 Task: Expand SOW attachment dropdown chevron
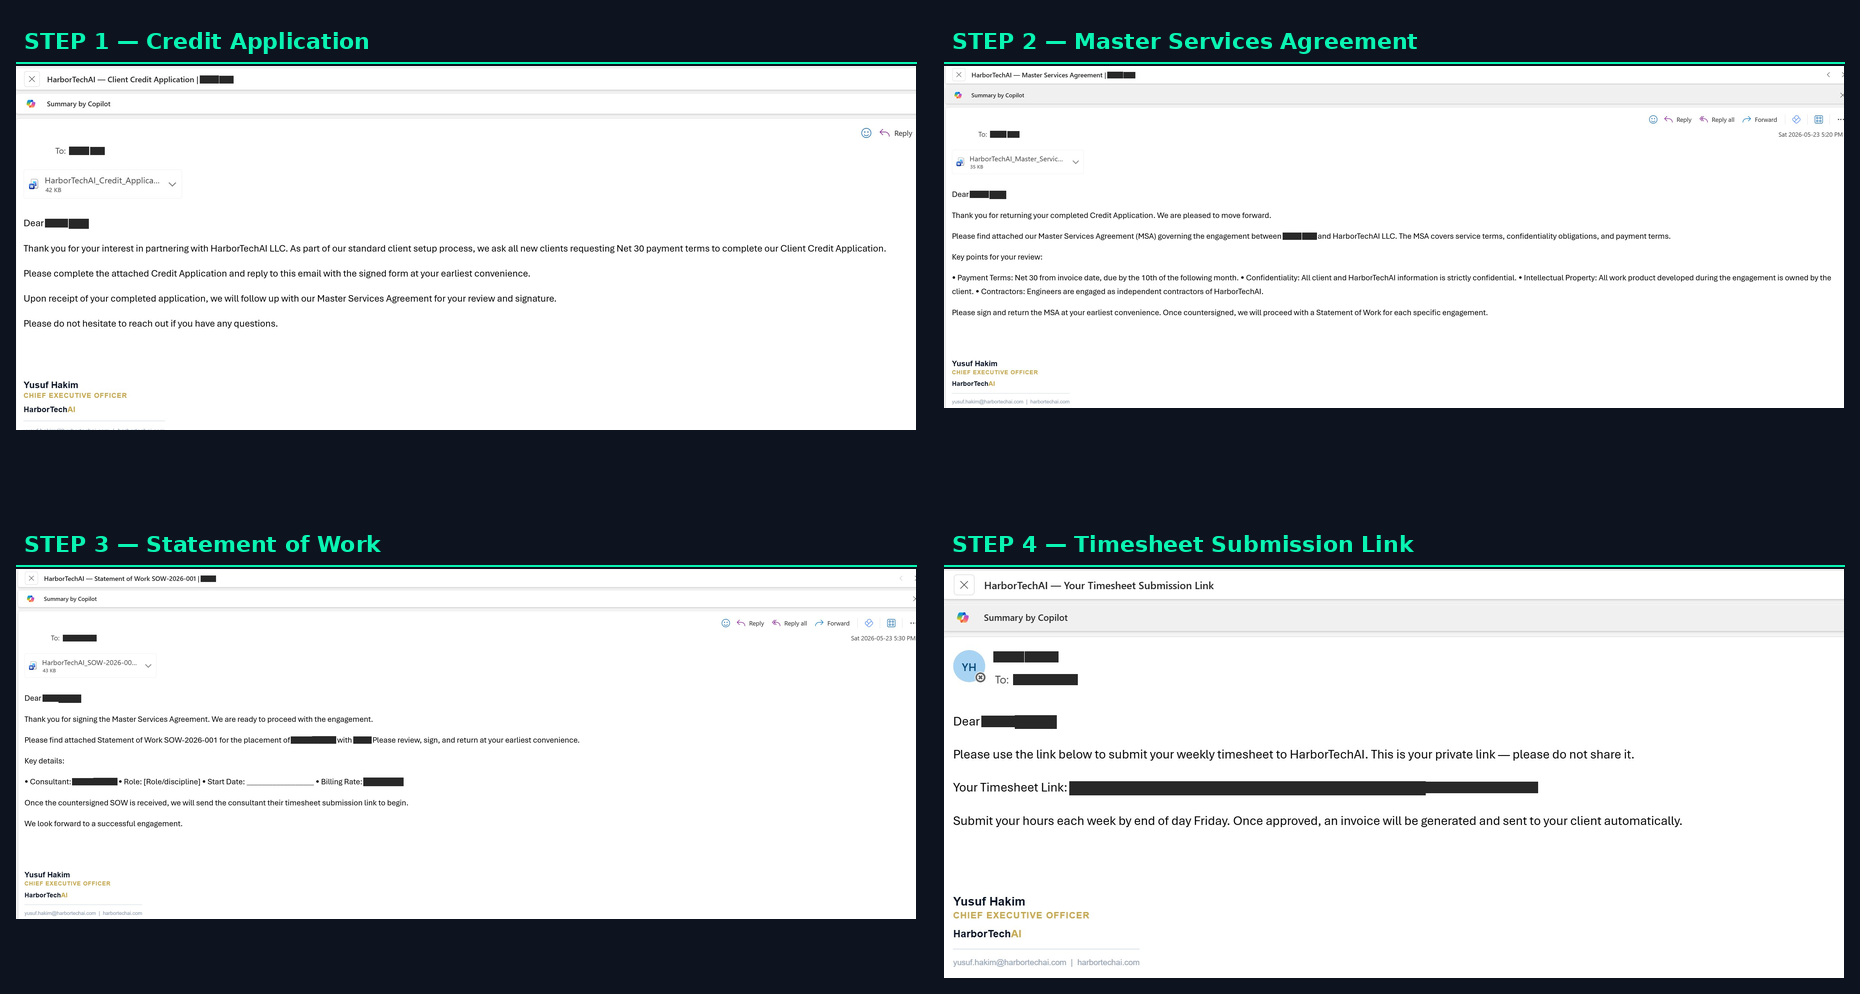point(148,665)
